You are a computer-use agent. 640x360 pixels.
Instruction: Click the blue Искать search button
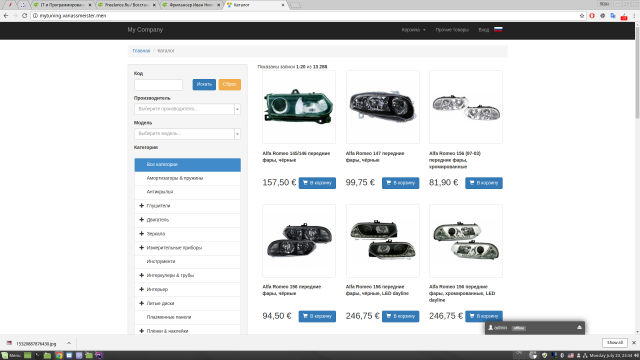[204, 84]
